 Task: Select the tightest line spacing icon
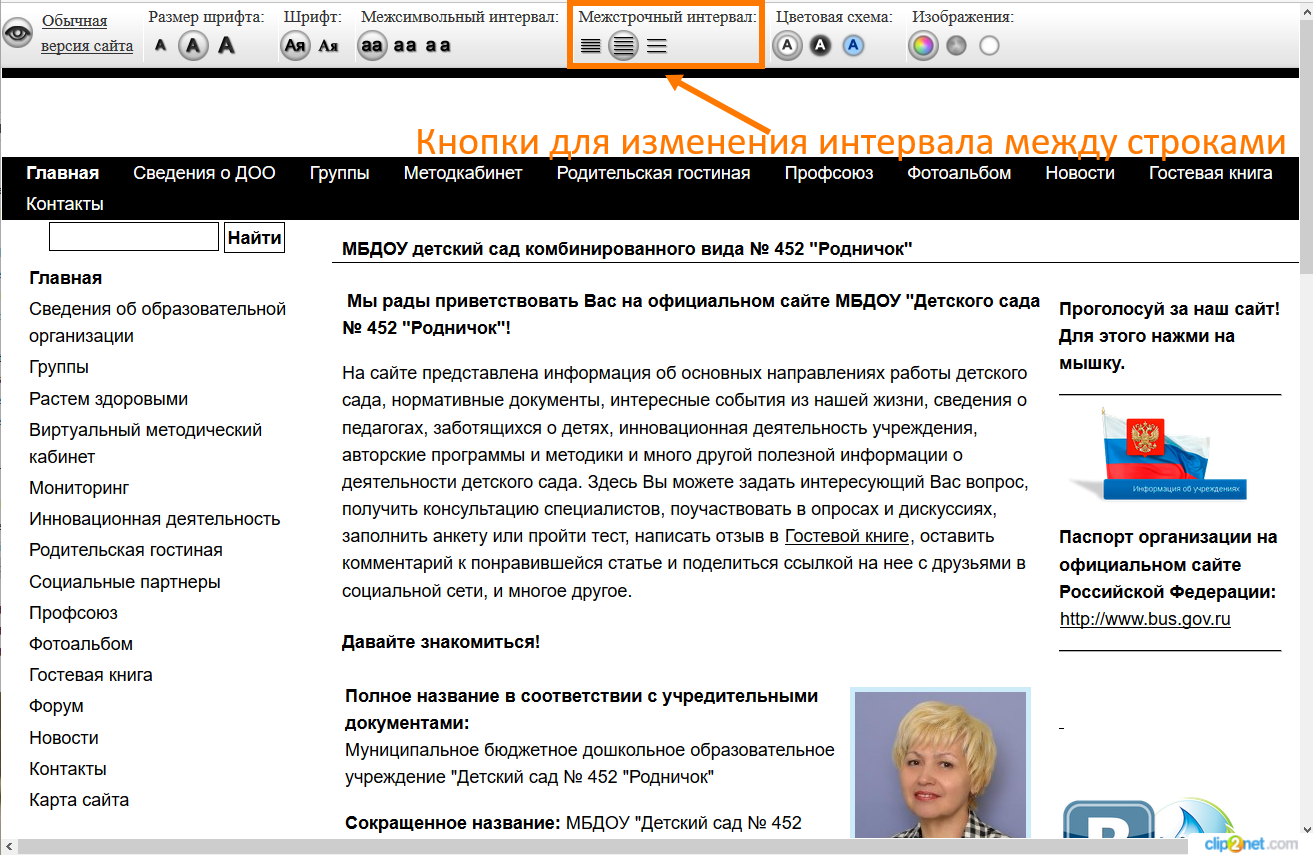pyautogui.click(x=590, y=46)
